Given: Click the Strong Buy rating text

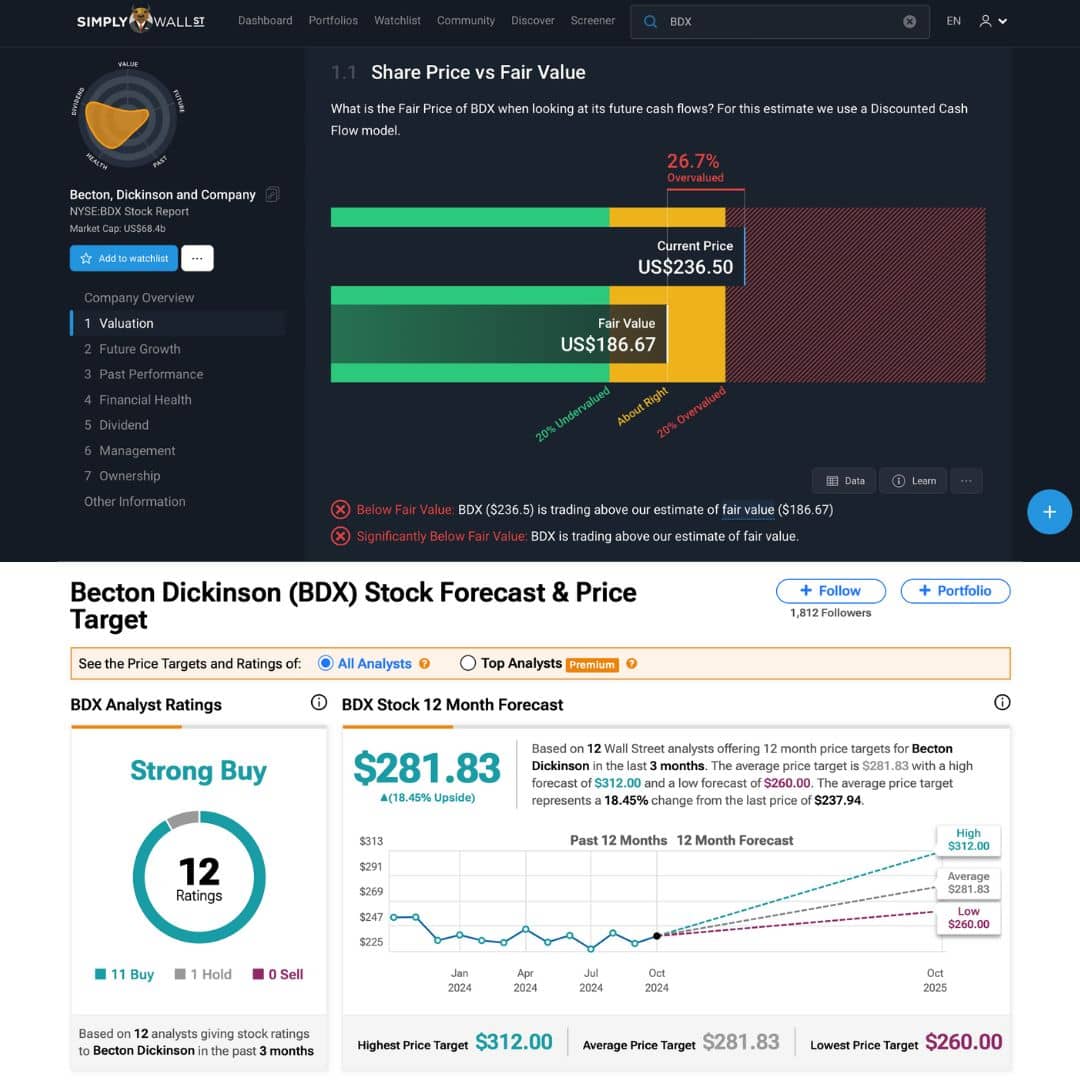Looking at the screenshot, I should (x=198, y=771).
